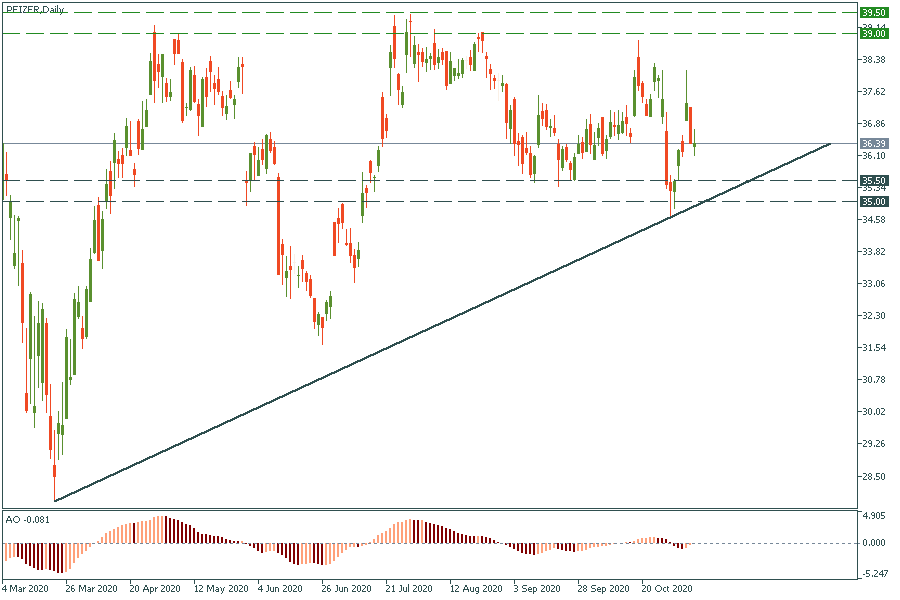Click the 0.000 oscillator zero-level label

point(873,543)
